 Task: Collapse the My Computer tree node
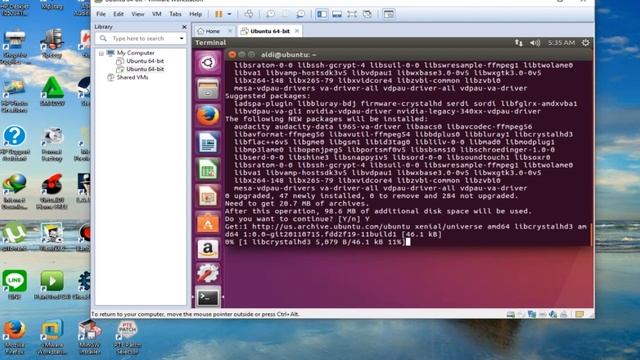[101, 53]
